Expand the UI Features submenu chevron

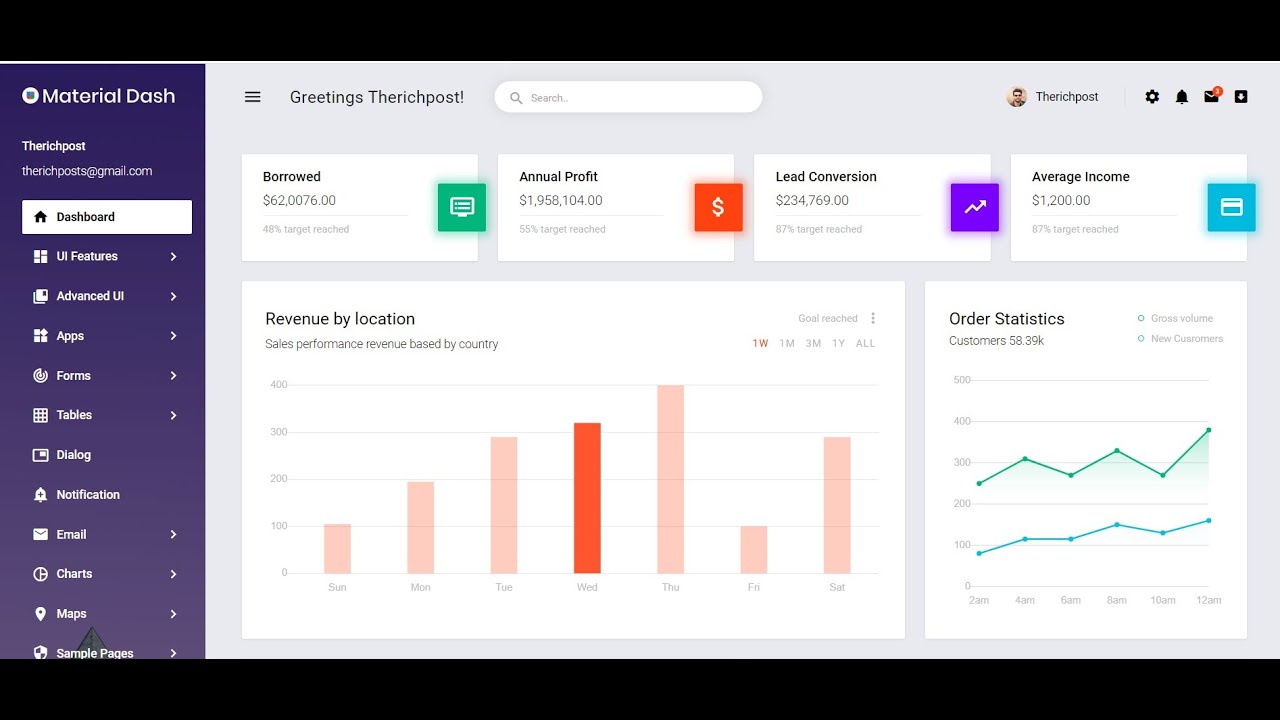(173, 257)
